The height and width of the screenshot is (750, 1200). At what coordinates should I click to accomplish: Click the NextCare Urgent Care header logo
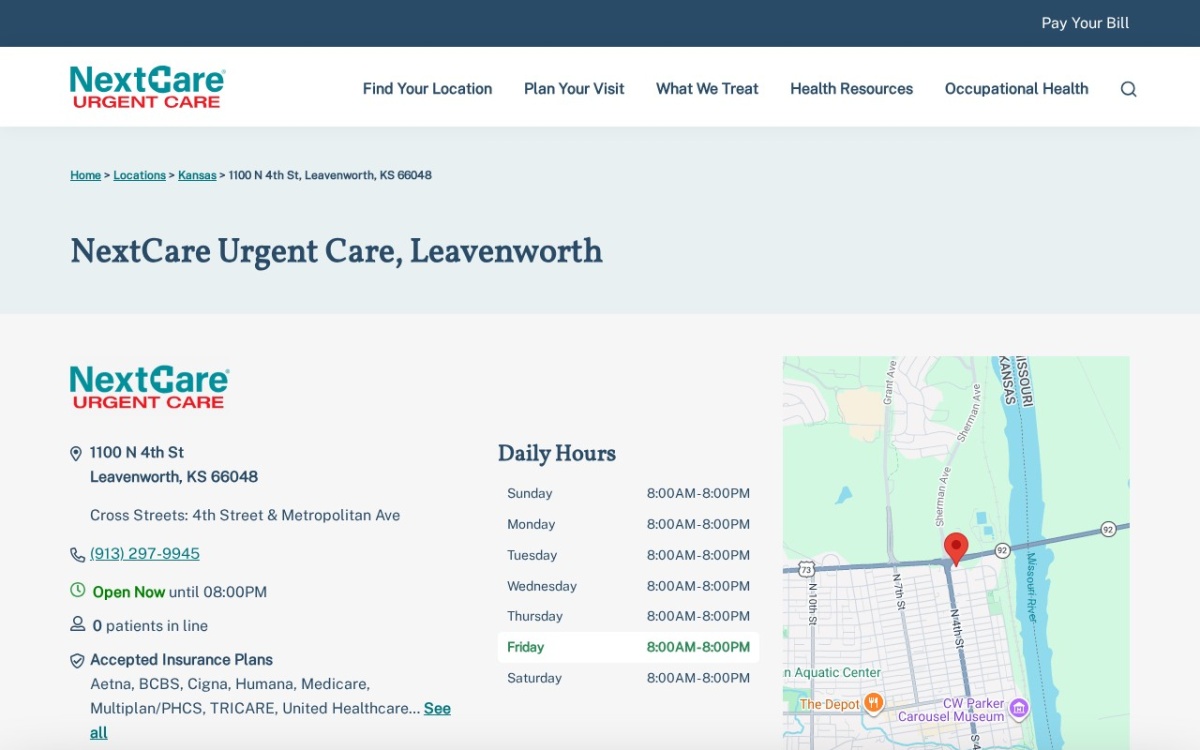147,87
